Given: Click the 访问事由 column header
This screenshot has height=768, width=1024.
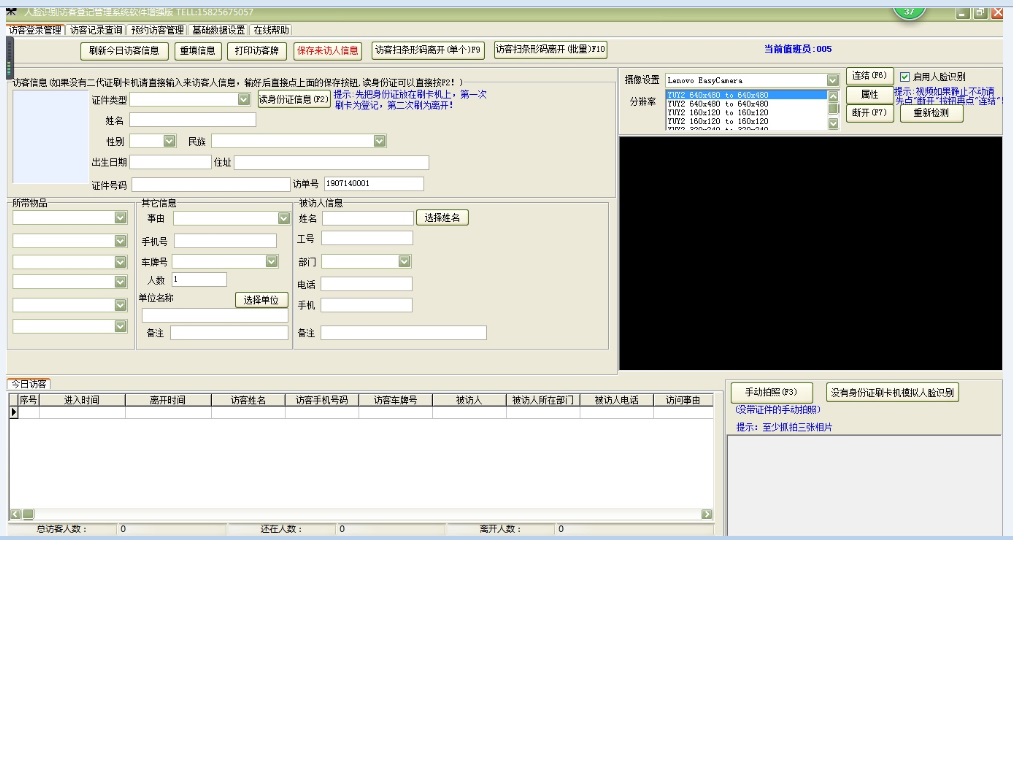Looking at the screenshot, I should pos(683,400).
